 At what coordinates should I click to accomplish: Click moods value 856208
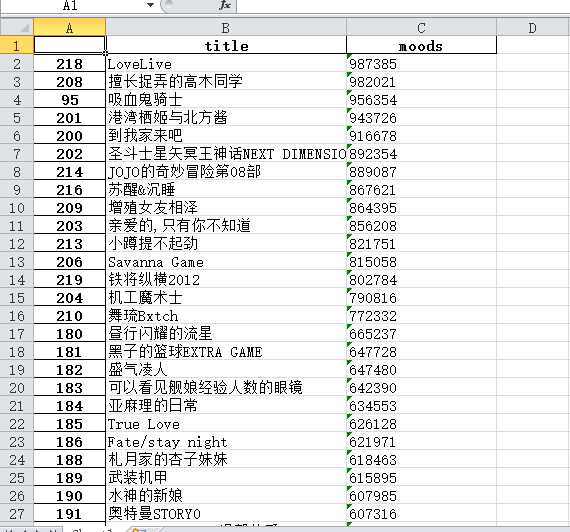click(x=421, y=225)
